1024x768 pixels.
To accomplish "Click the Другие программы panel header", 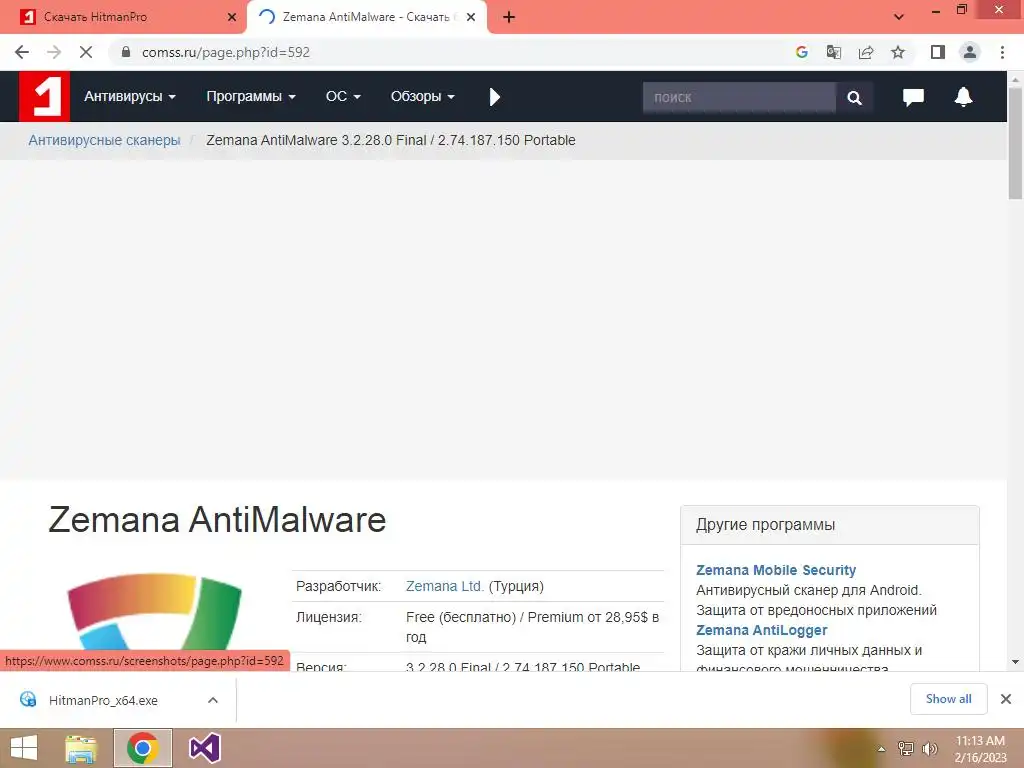I will pyautogui.click(x=829, y=524).
